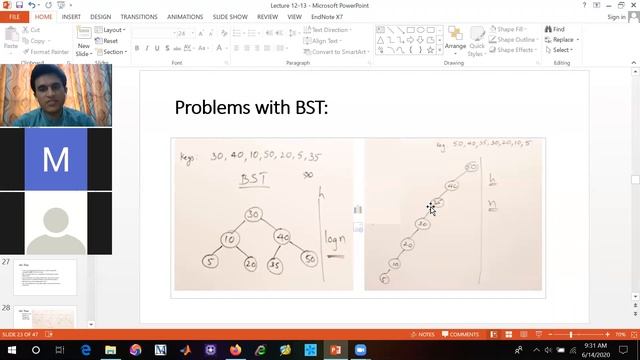
Task: Click the Align Text button
Action: (323, 41)
